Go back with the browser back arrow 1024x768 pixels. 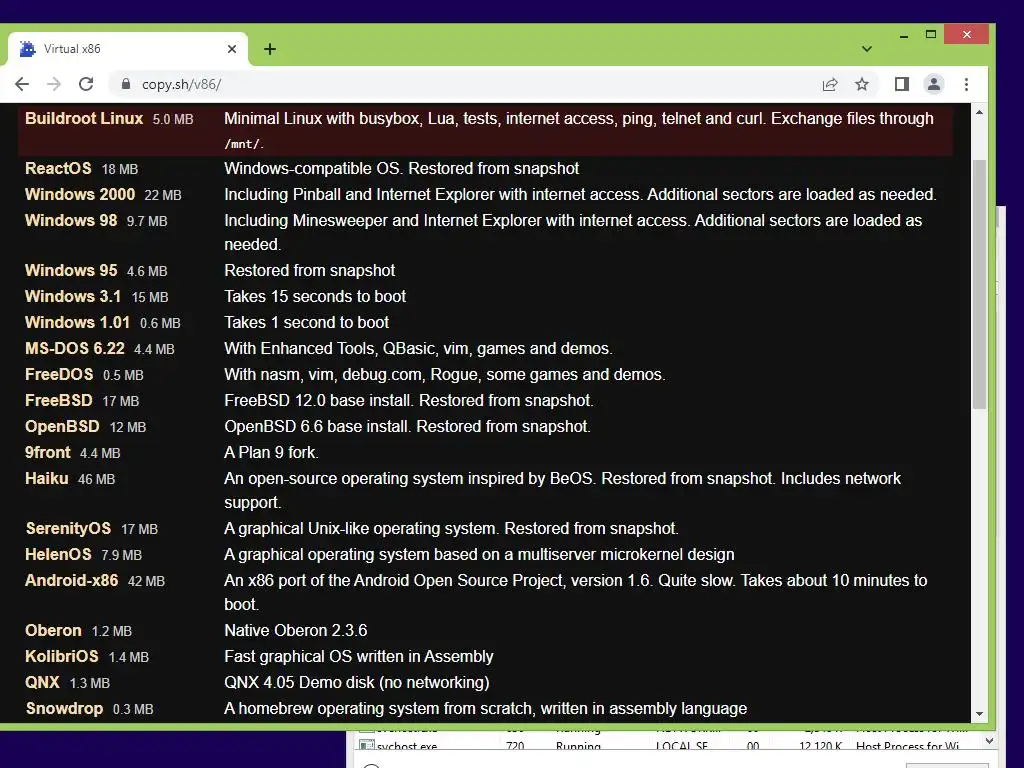22,84
